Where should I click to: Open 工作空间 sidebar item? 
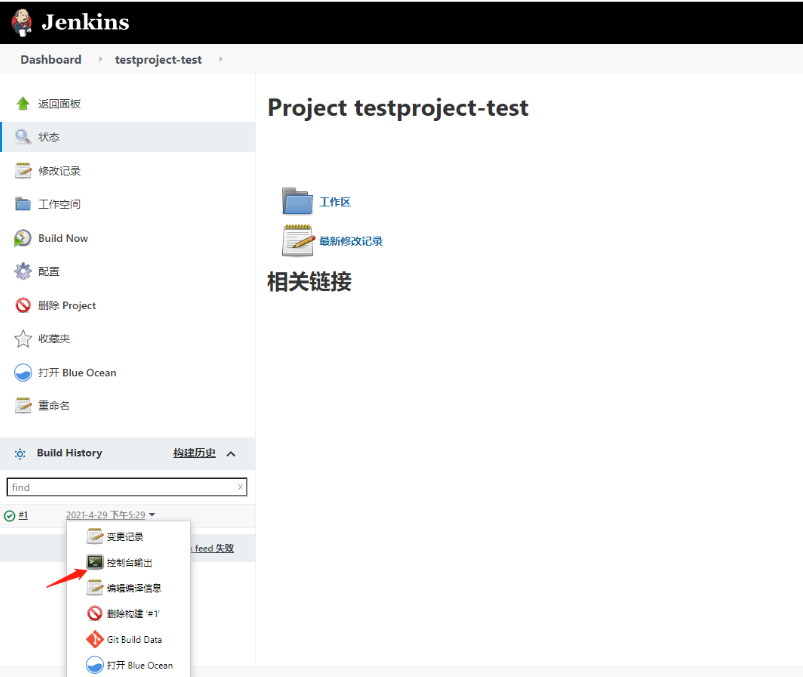[59, 204]
